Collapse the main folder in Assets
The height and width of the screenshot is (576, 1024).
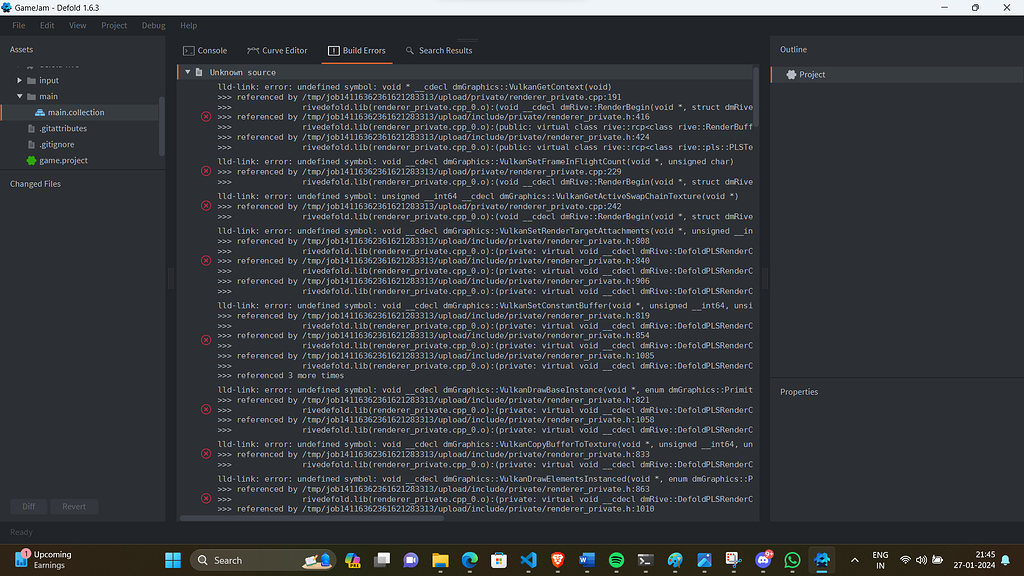pos(21,96)
